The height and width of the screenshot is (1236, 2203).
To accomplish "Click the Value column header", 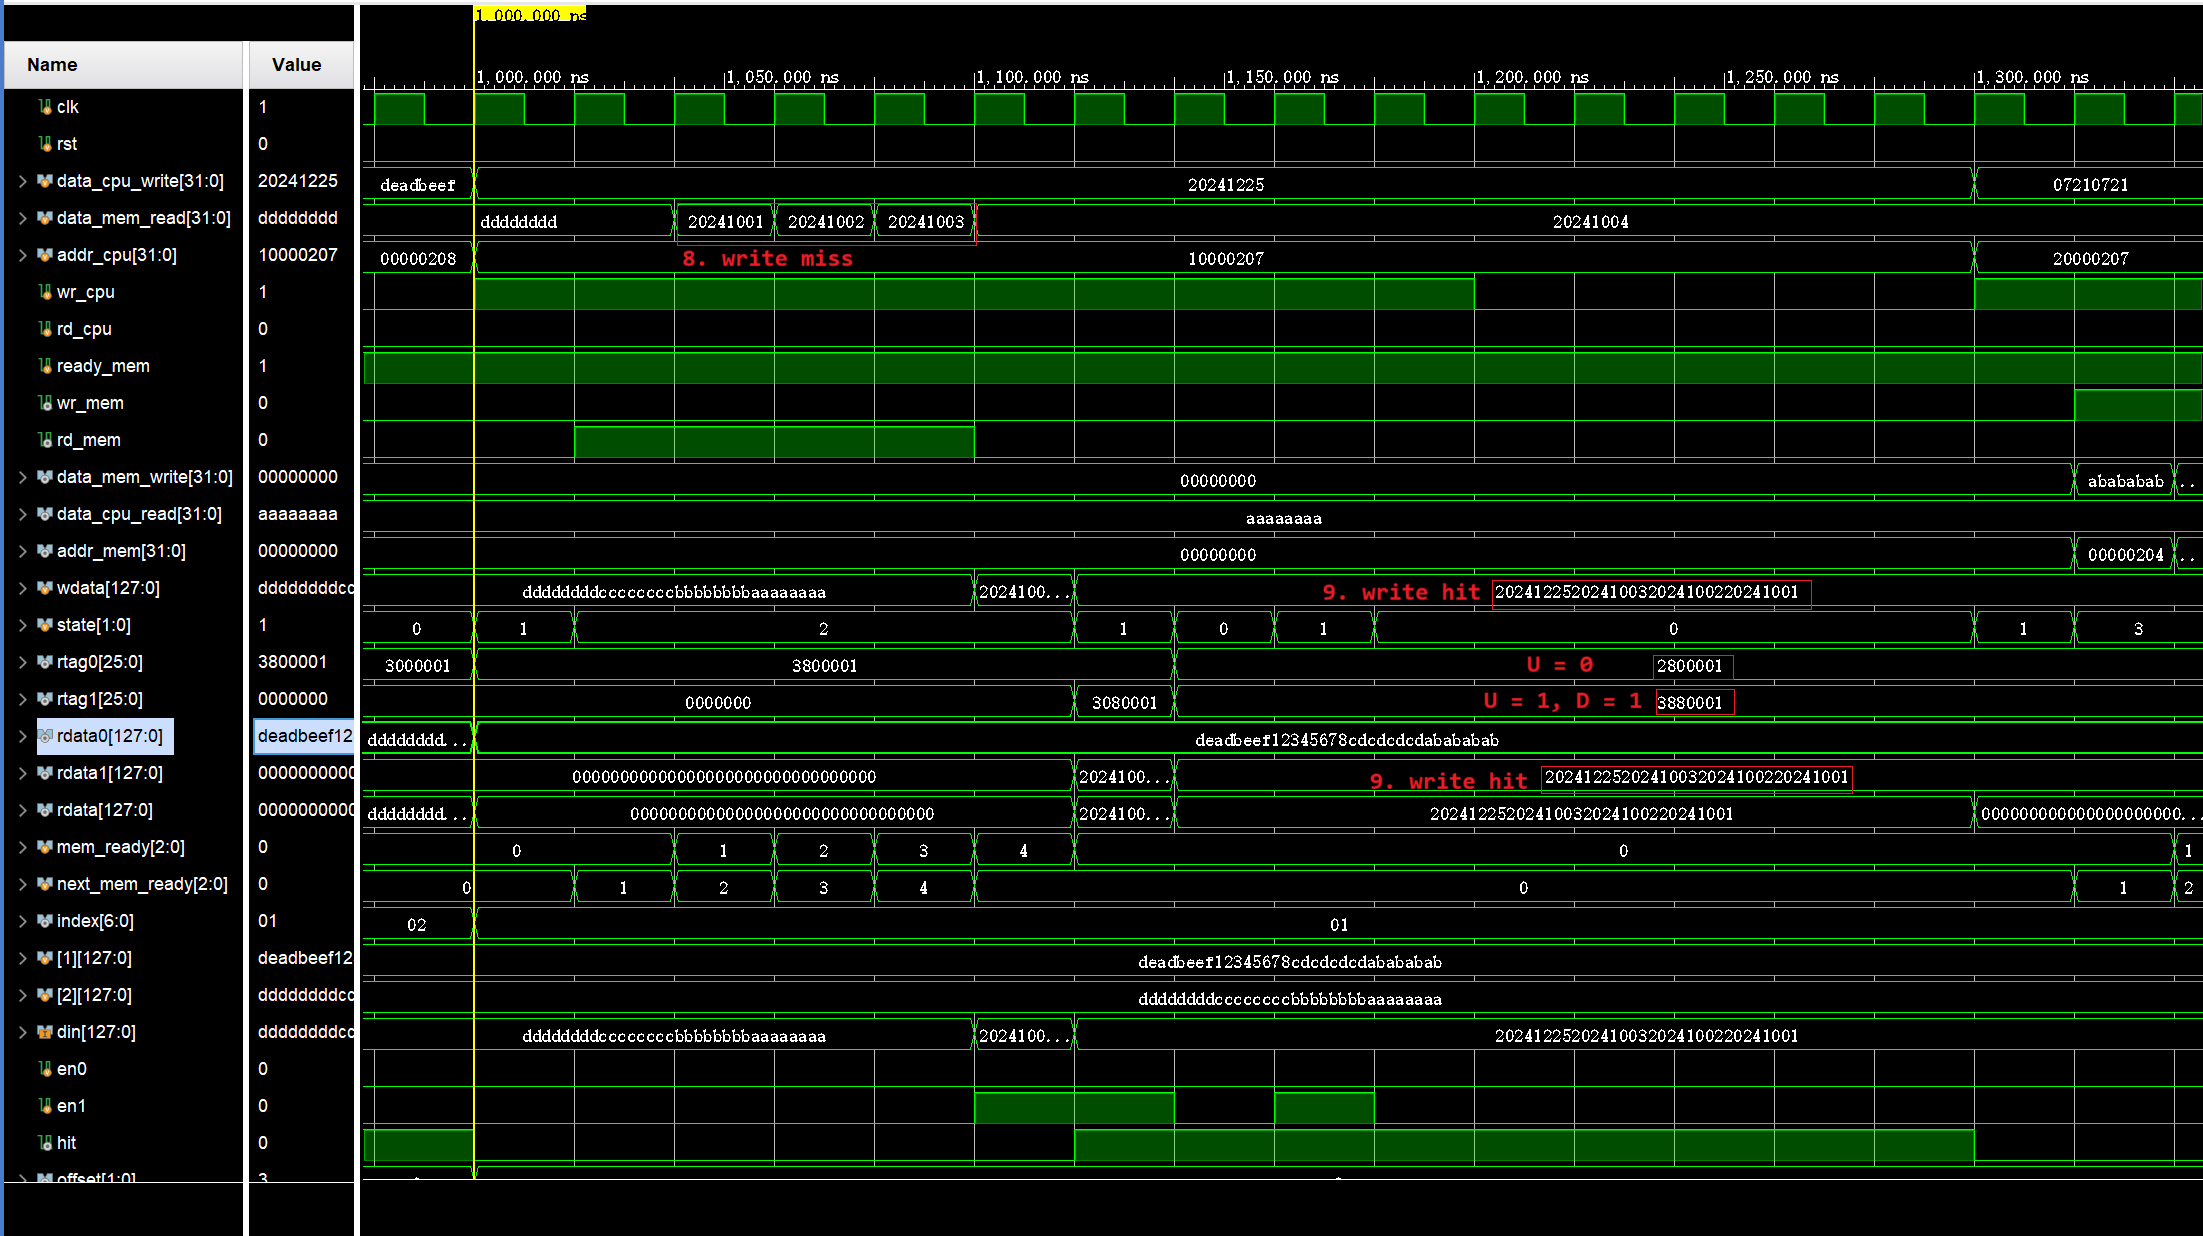I will [296, 65].
